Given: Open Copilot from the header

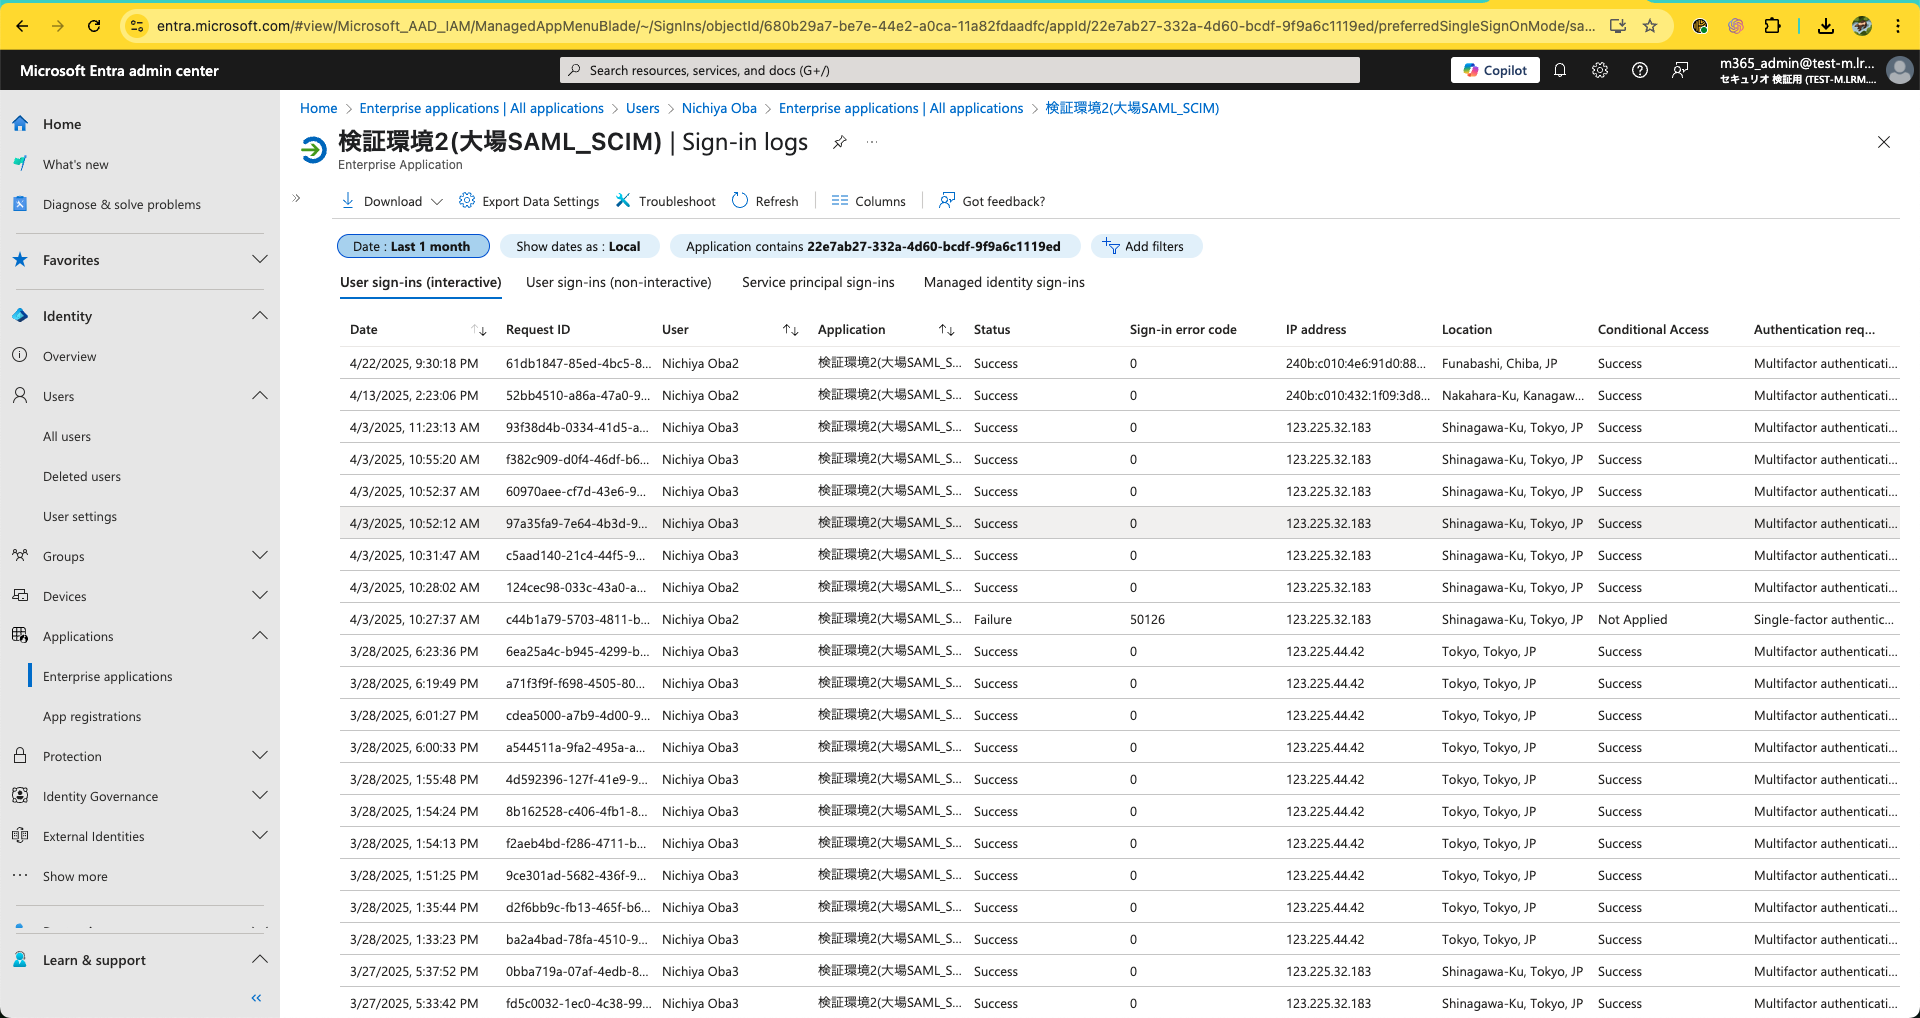Looking at the screenshot, I should (1495, 70).
